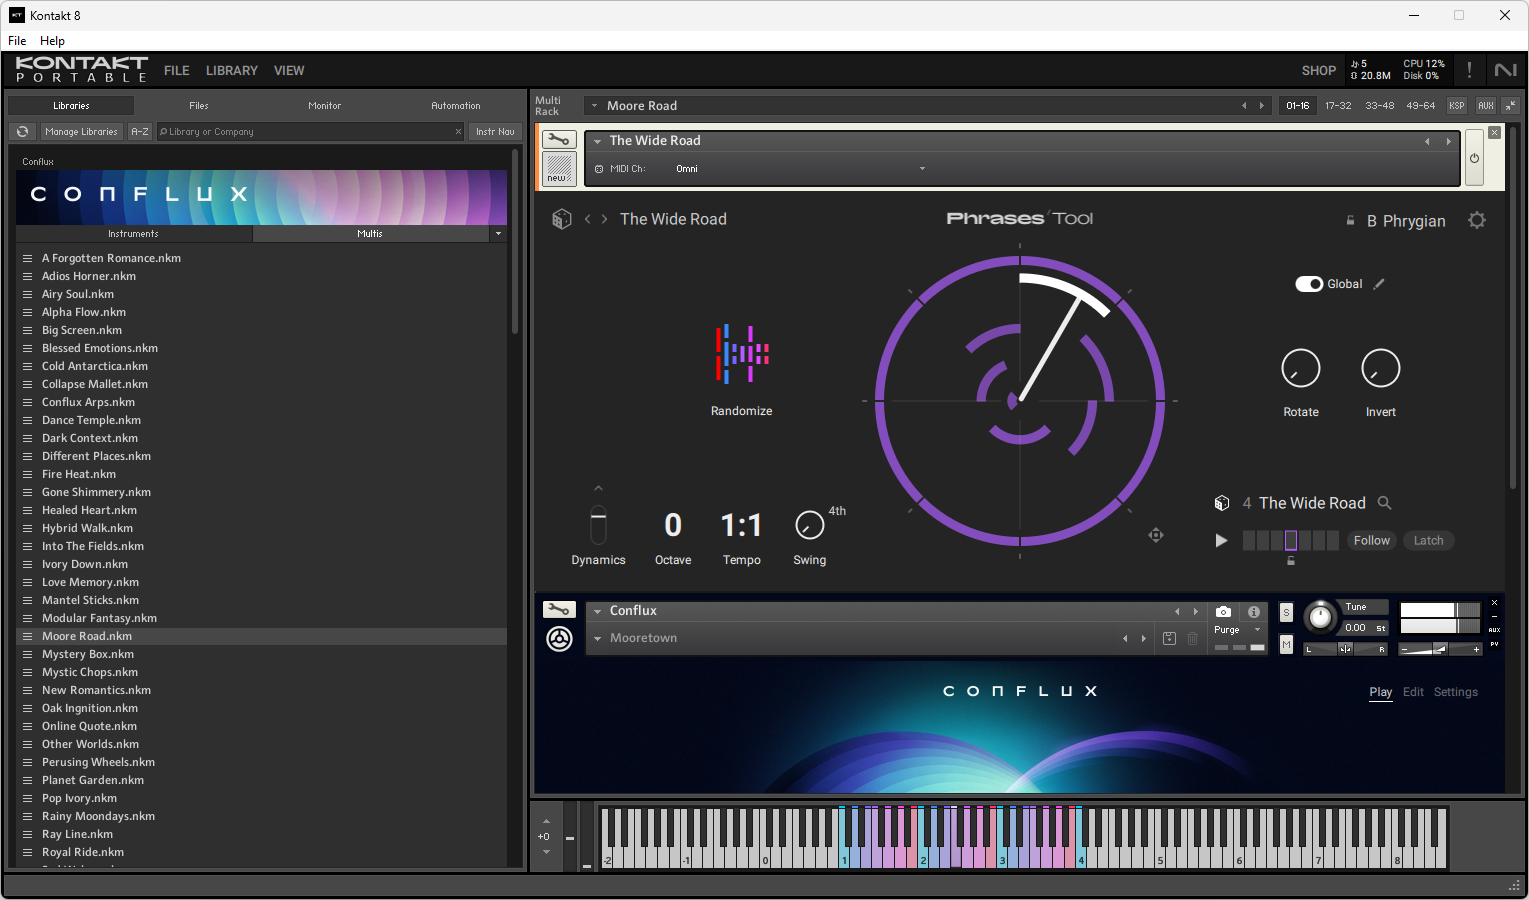Switch to the Conflux Edit page
Screen dimensions: 1529x900
pyautogui.click(x=1413, y=692)
